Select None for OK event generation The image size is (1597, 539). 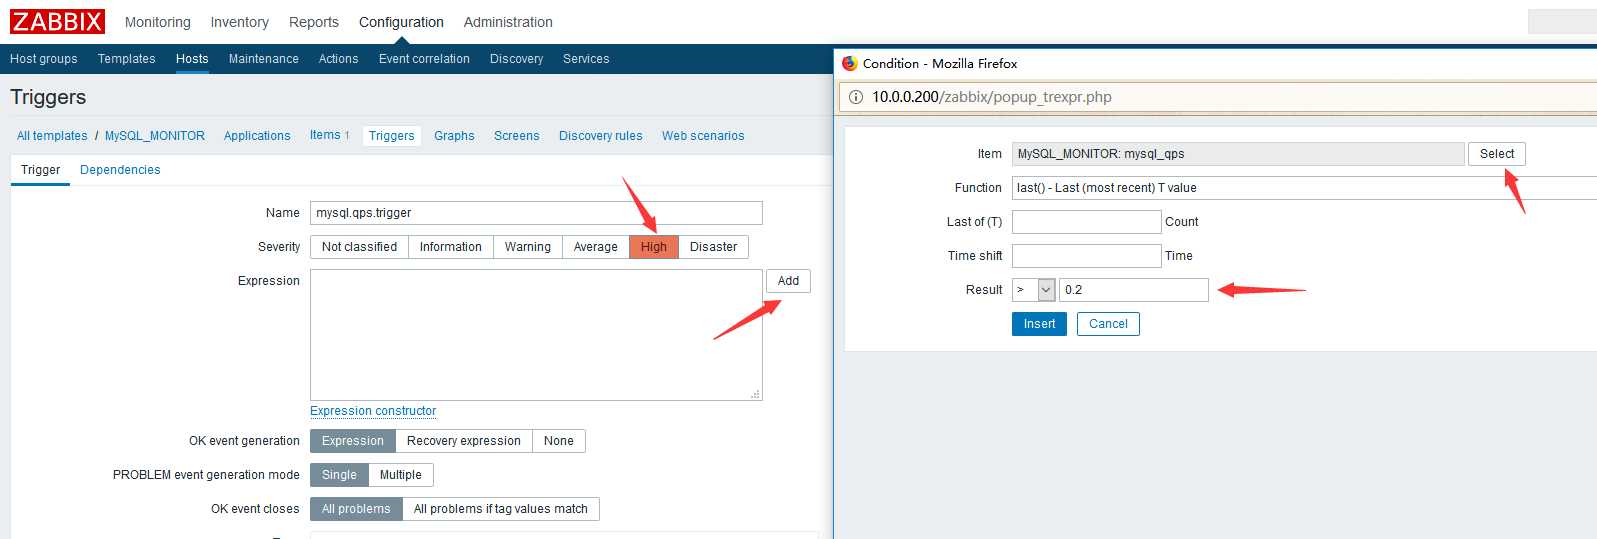(558, 441)
